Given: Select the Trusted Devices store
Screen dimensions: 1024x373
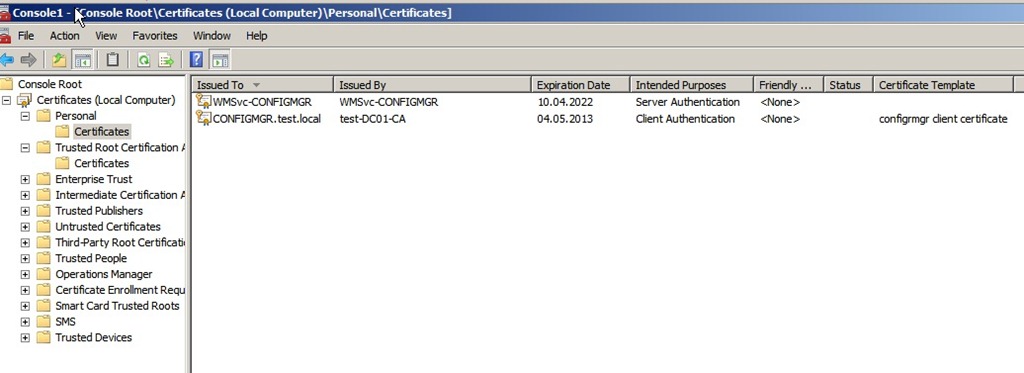Looking at the screenshot, I should [93, 338].
